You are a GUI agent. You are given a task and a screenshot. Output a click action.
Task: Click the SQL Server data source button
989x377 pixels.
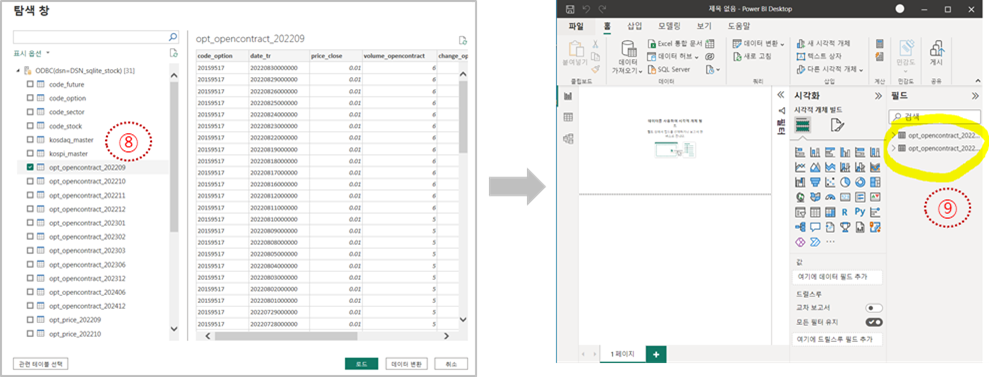click(x=670, y=69)
